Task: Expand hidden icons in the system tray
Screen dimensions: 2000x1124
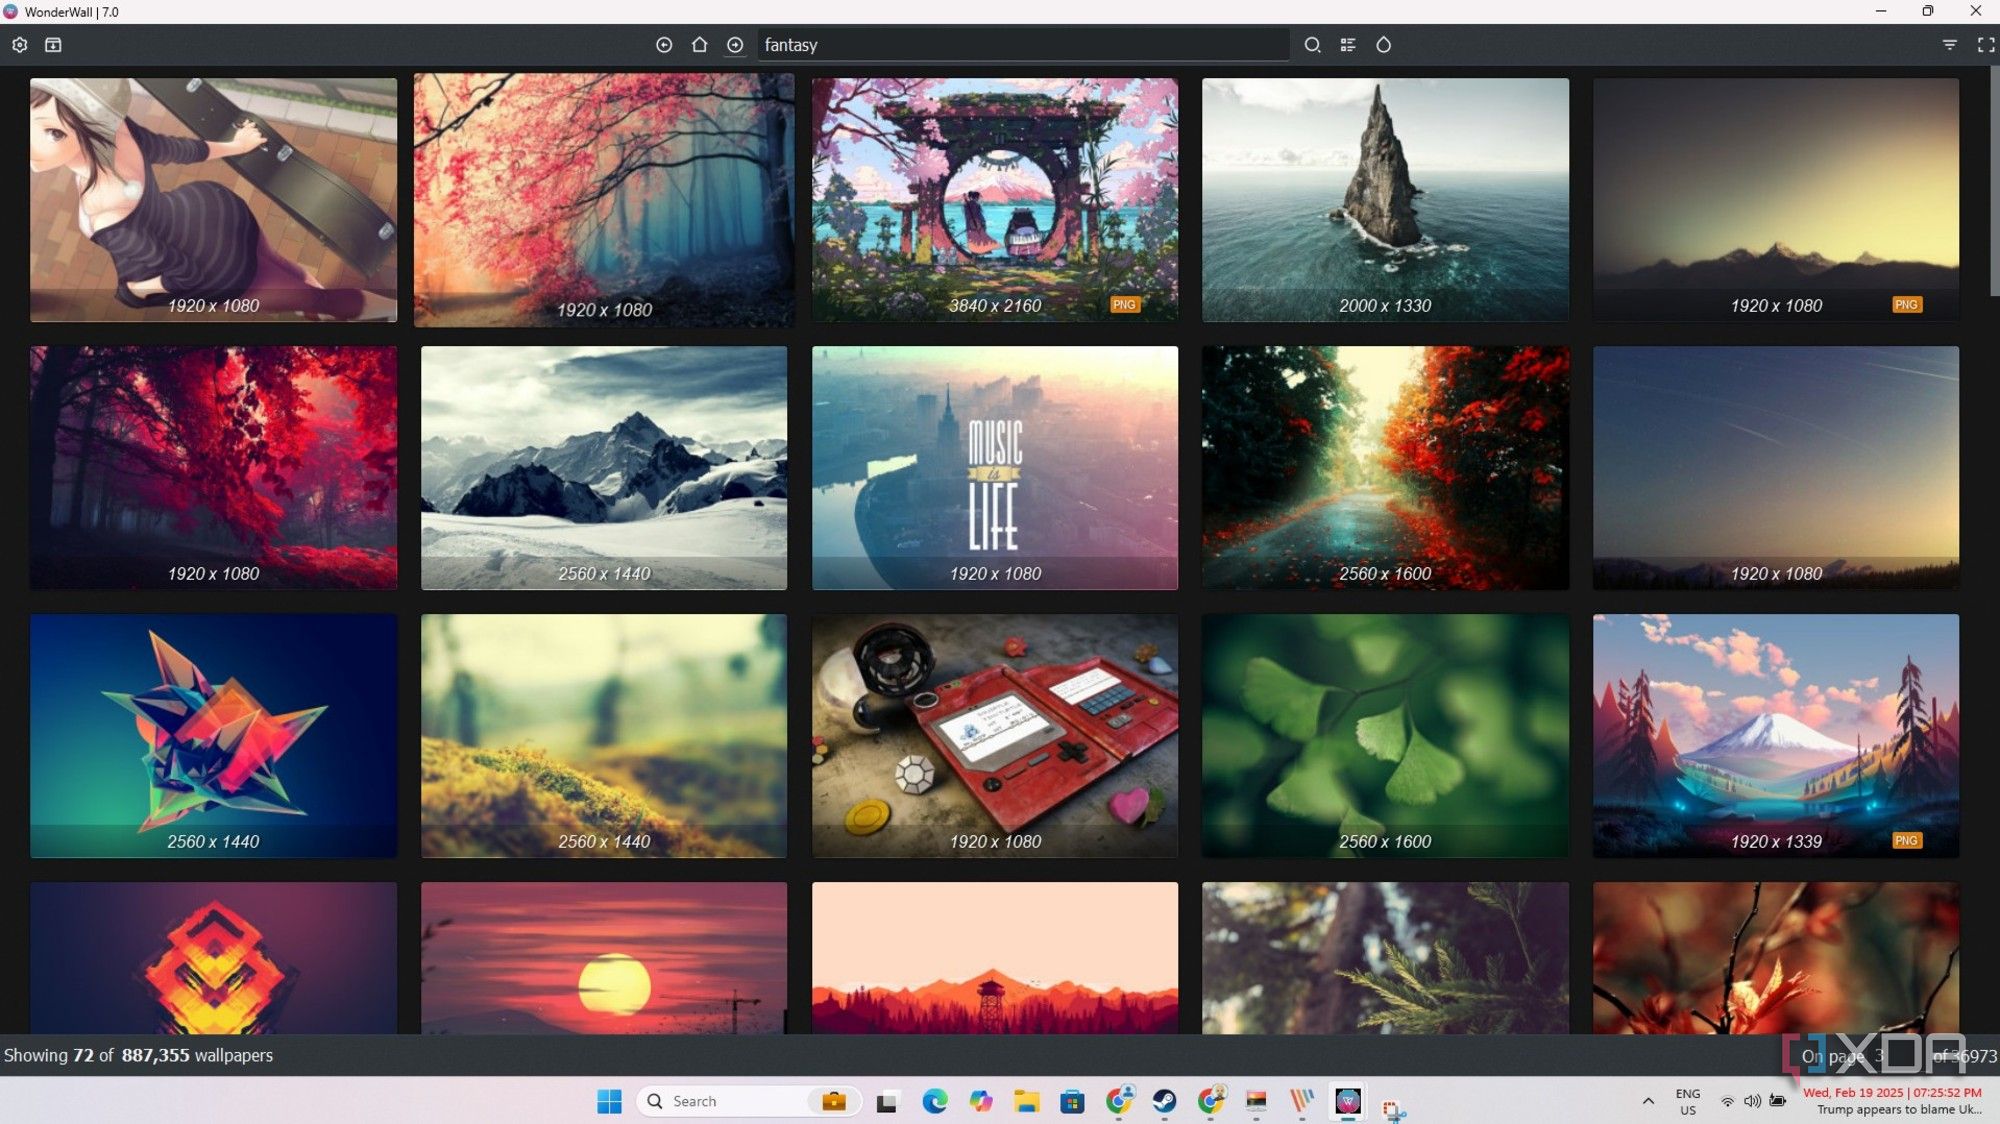Action: tap(1648, 1101)
